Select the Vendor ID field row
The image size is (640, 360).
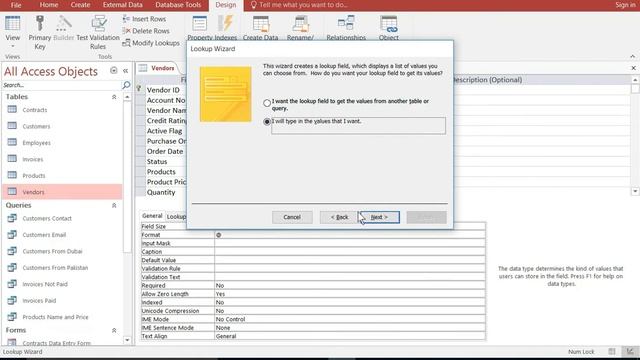[x=163, y=90]
